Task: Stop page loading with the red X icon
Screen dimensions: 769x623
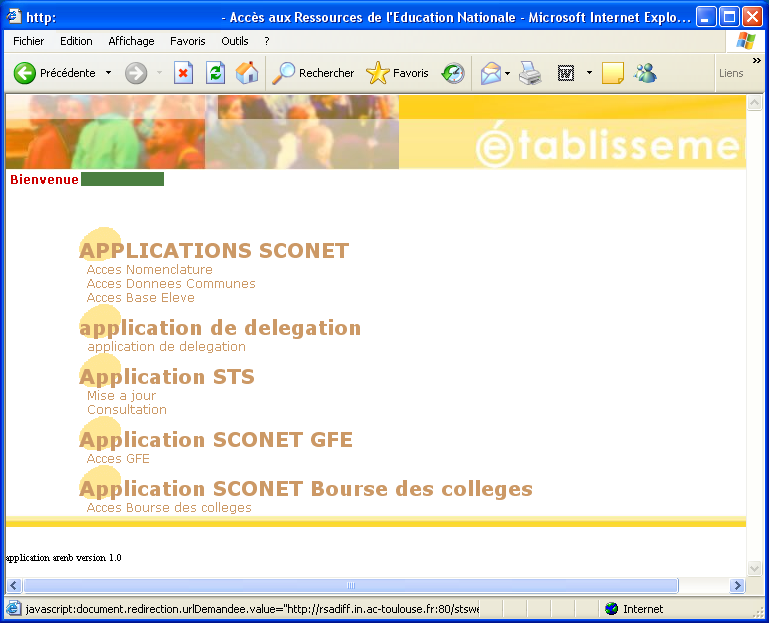Action: pyautogui.click(x=183, y=74)
